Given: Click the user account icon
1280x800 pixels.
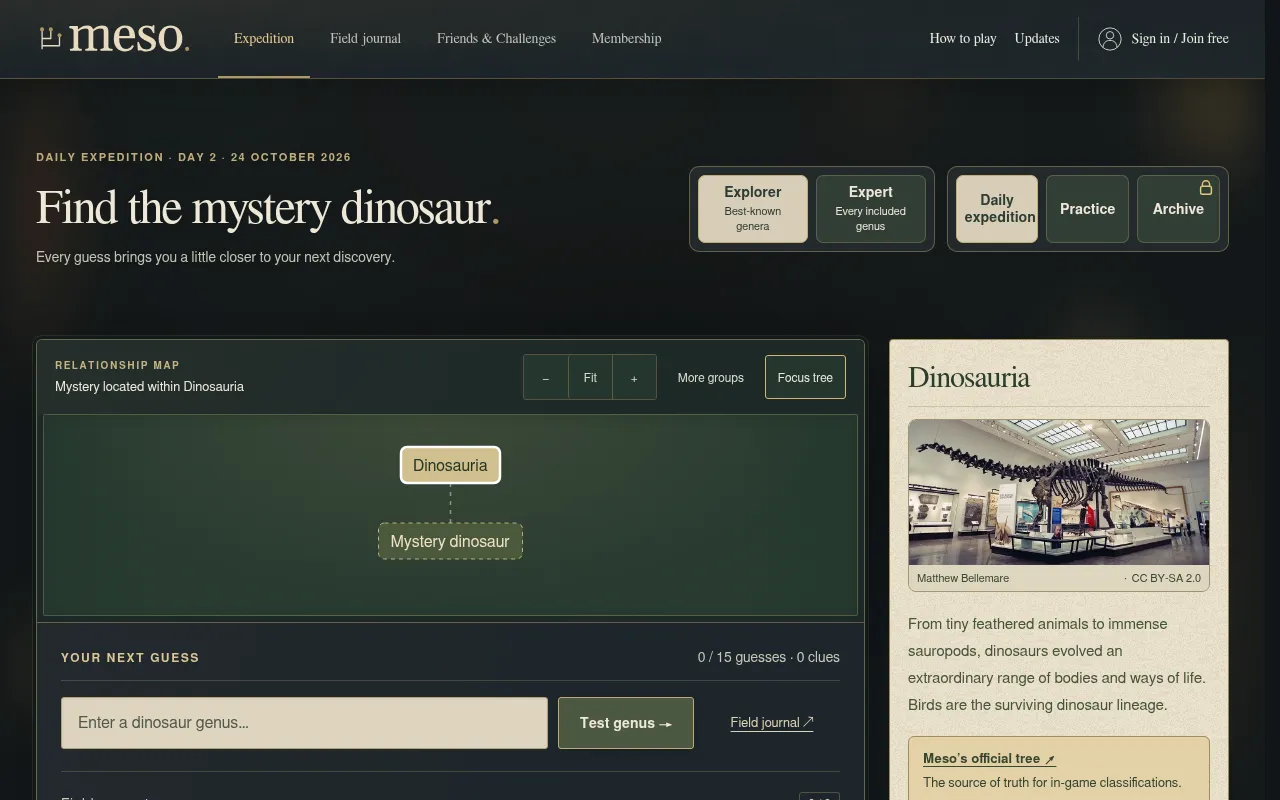Looking at the screenshot, I should click(1110, 39).
